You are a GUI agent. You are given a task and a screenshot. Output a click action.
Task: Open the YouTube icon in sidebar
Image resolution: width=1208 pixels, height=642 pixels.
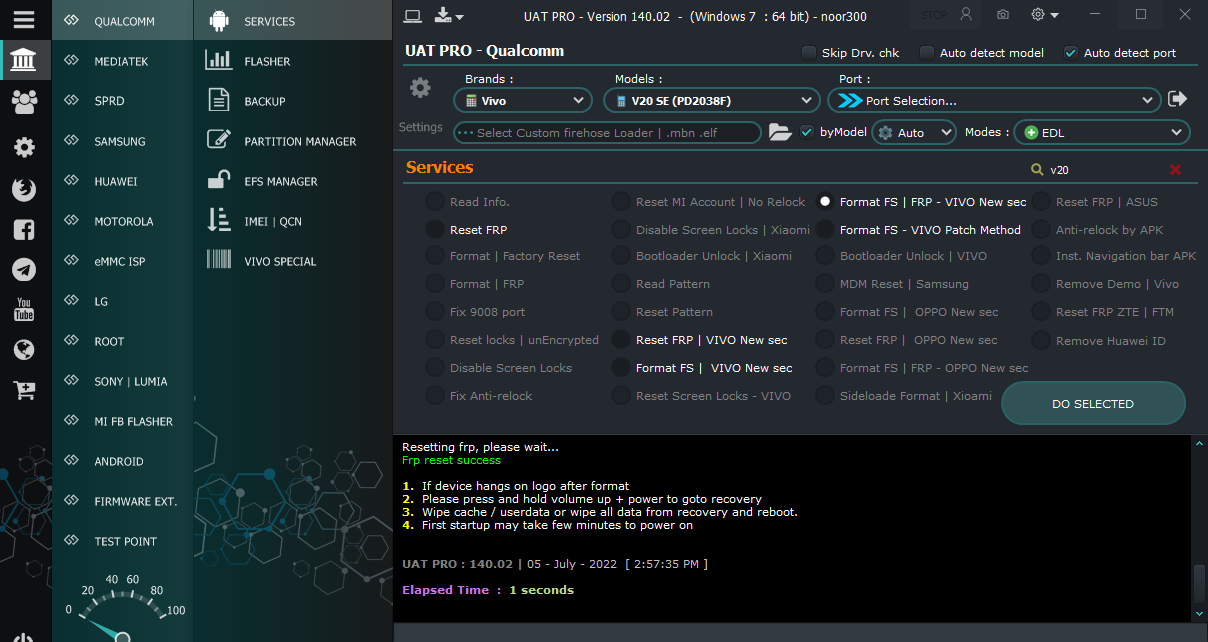(x=24, y=309)
